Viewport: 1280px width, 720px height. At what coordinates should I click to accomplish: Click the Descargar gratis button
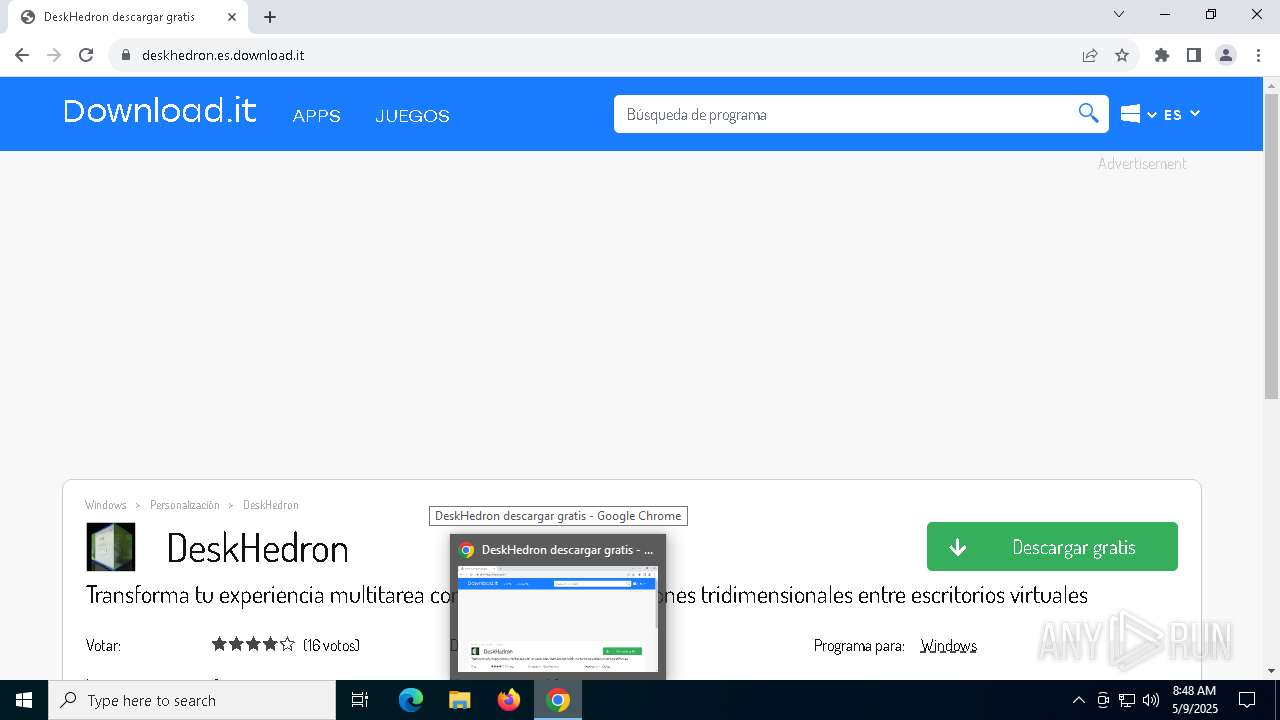[x=1052, y=547]
